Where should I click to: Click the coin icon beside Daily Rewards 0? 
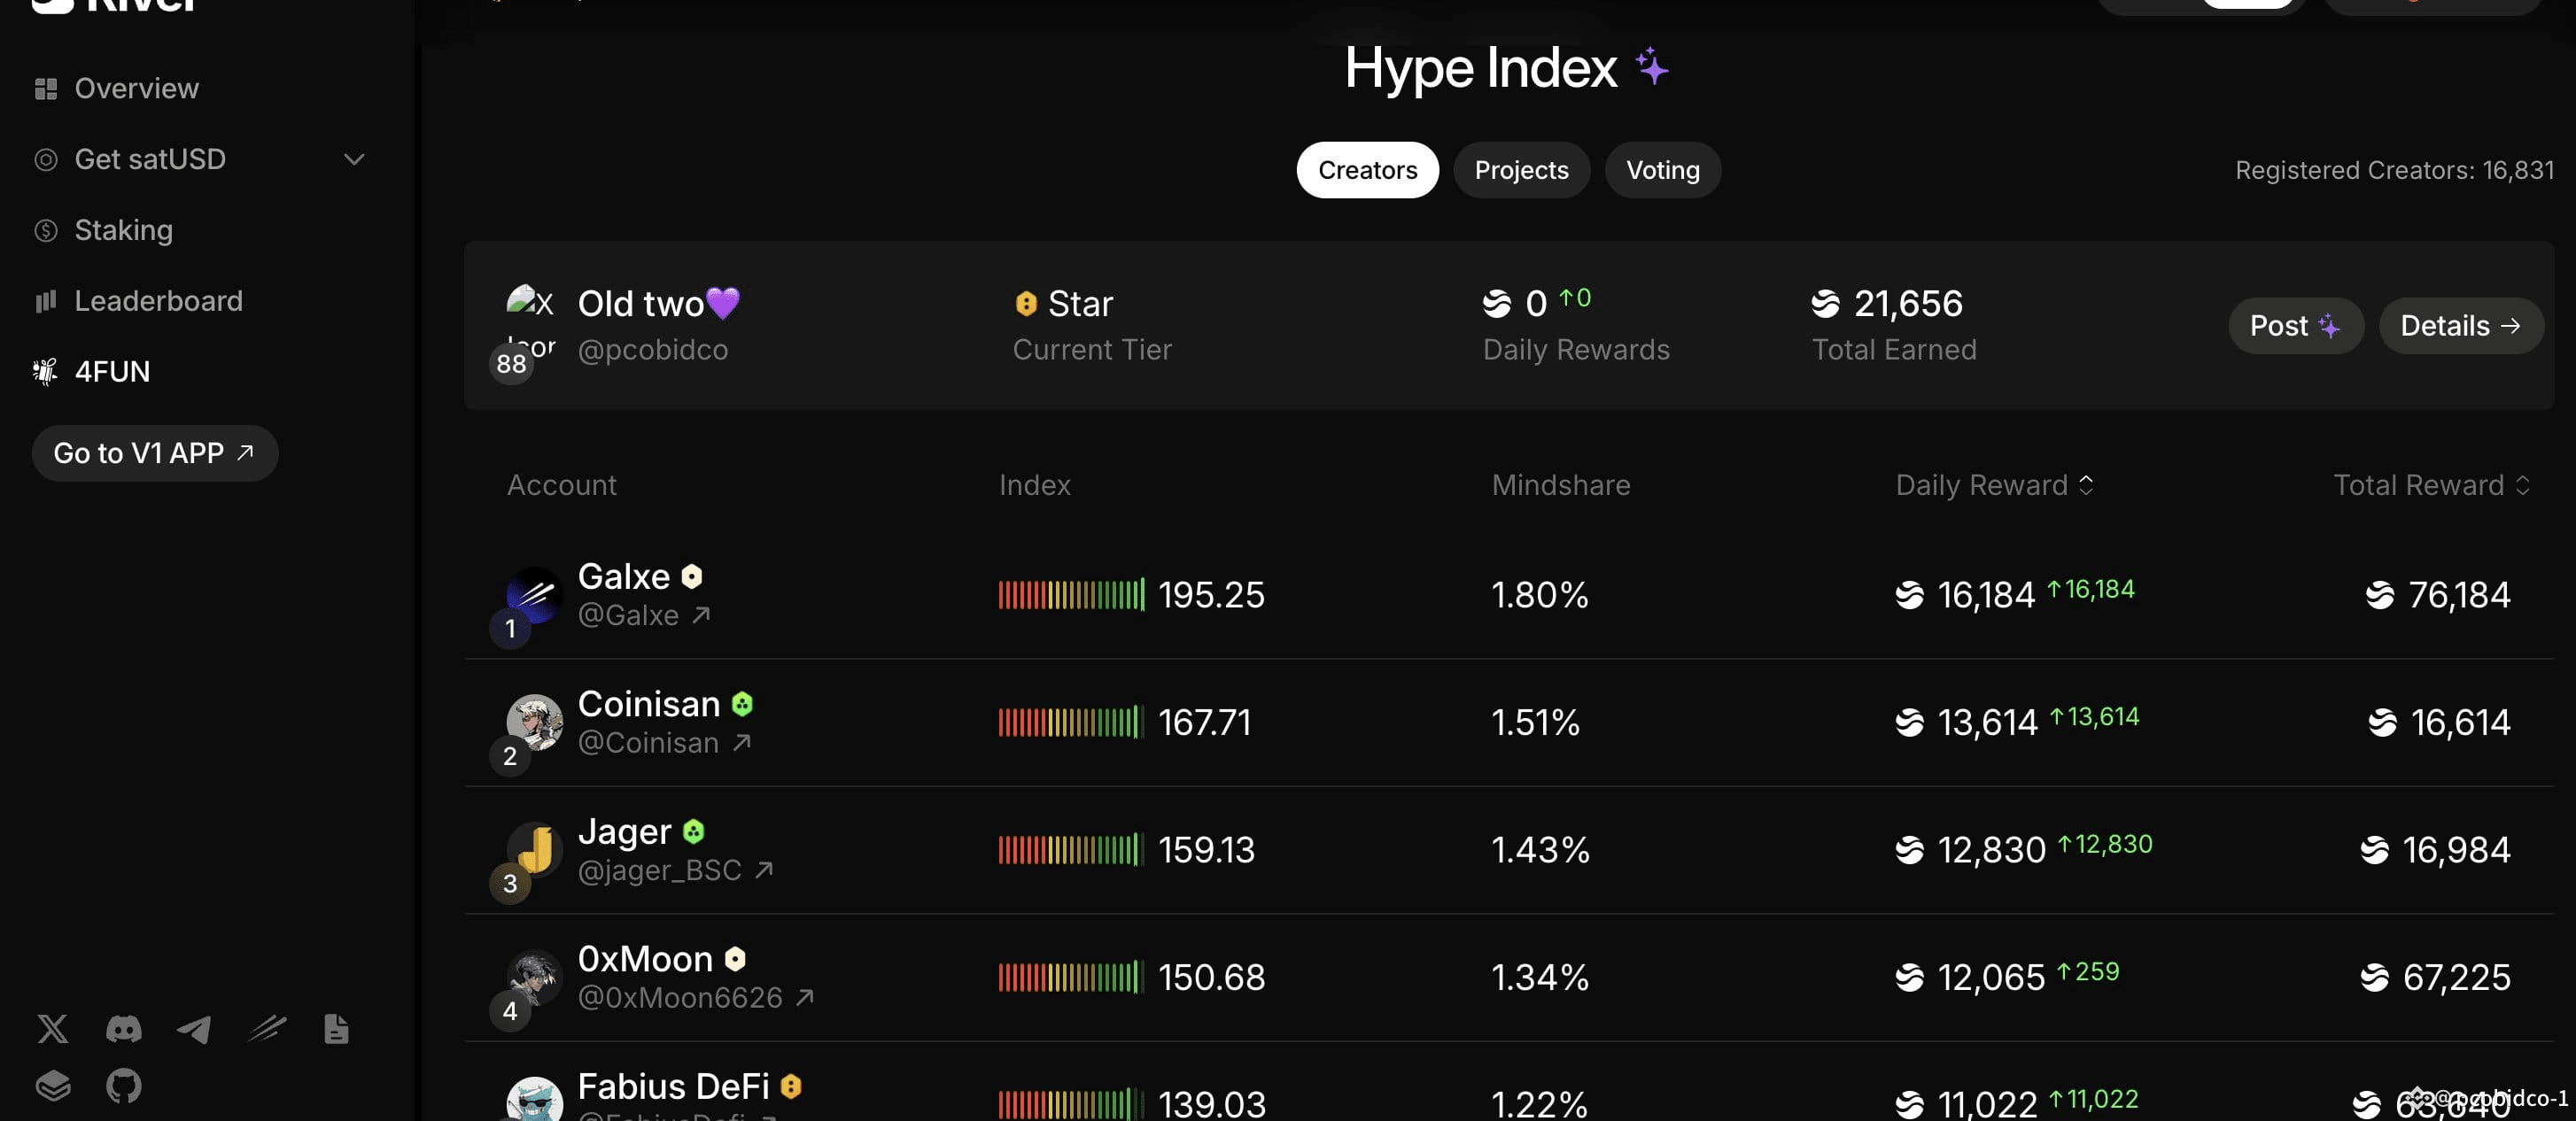(1497, 303)
